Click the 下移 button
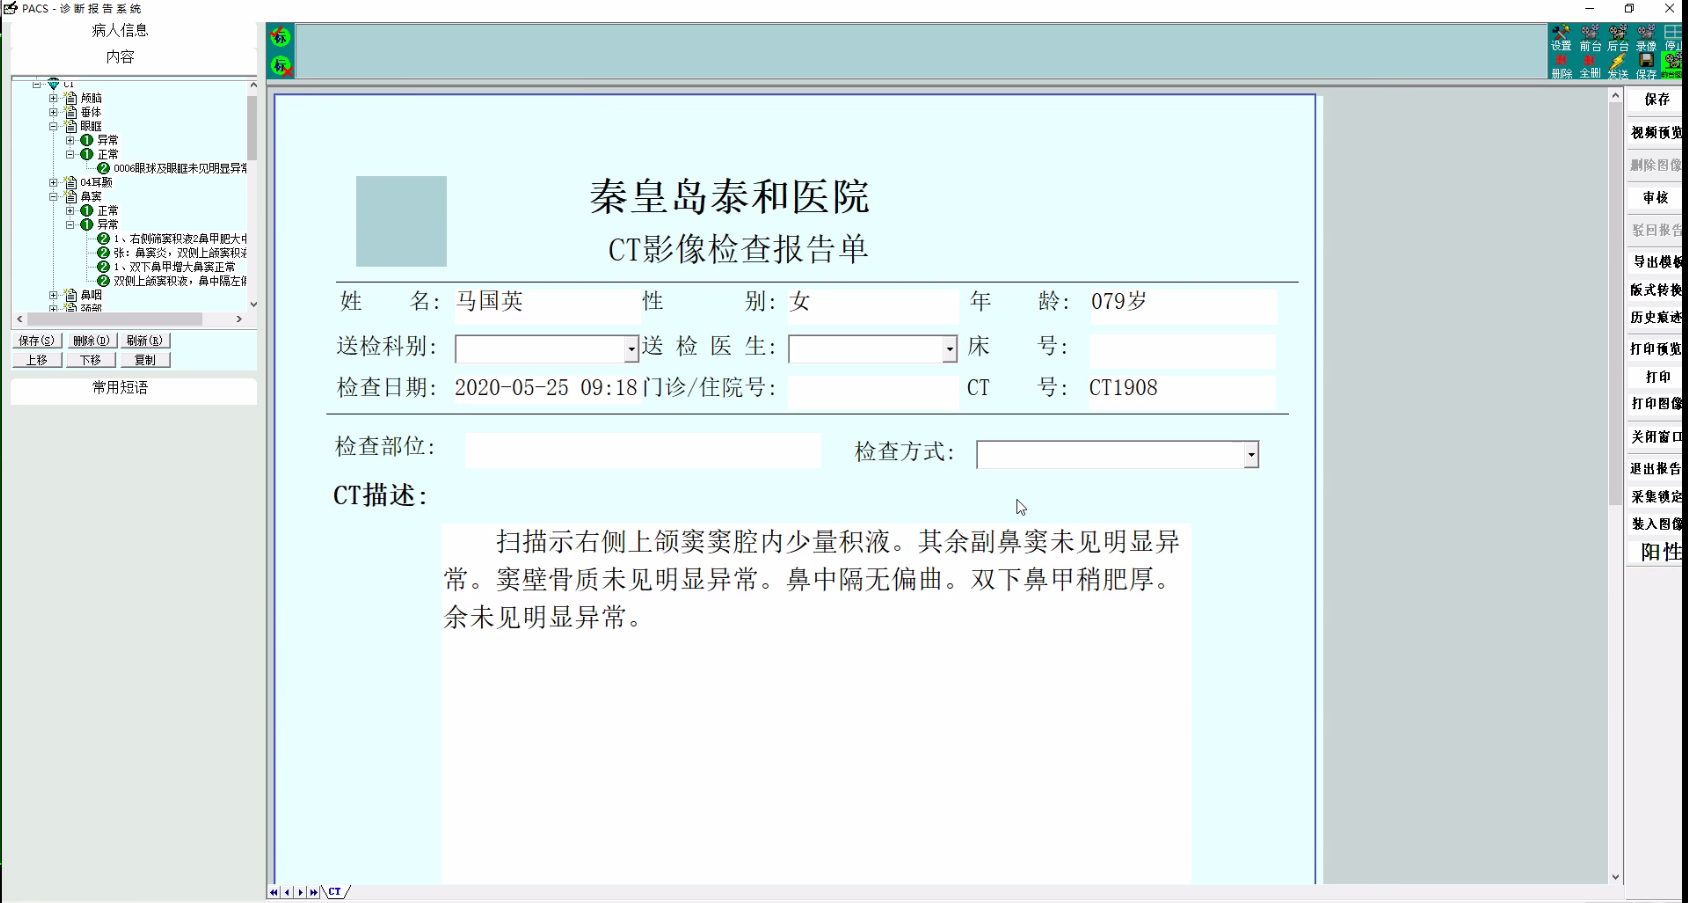The image size is (1688, 903). 91,360
